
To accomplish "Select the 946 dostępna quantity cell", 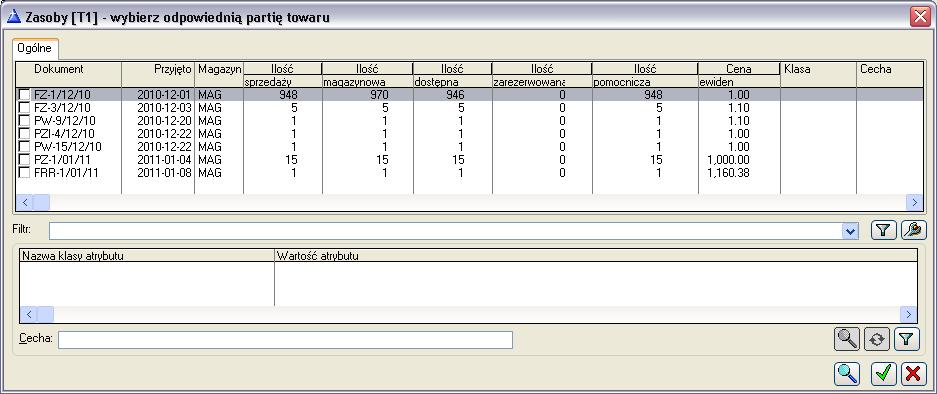I will 455,94.
